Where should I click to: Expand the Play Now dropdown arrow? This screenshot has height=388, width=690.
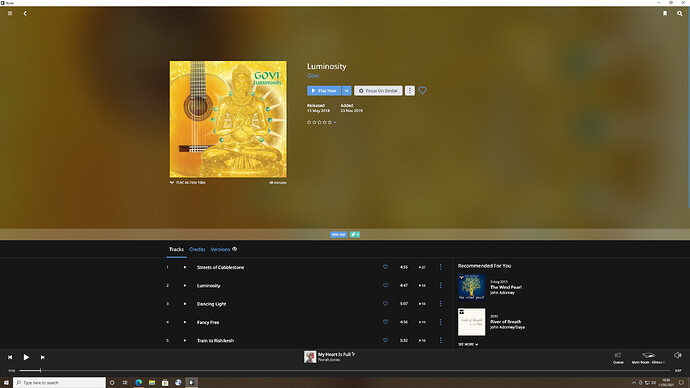click(347, 91)
